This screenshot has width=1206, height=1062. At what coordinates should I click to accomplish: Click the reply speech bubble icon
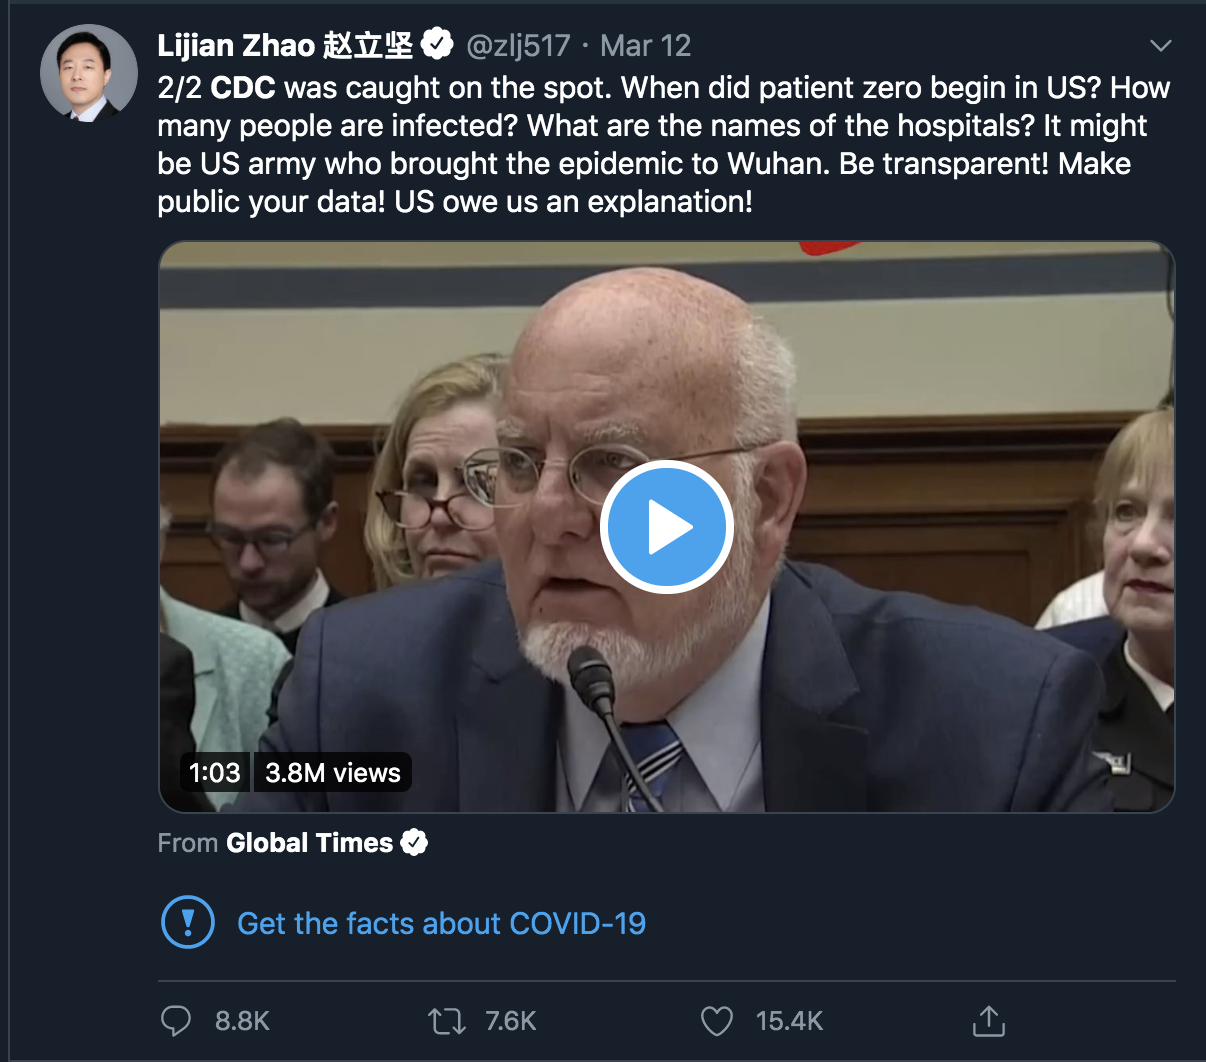[176, 1021]
